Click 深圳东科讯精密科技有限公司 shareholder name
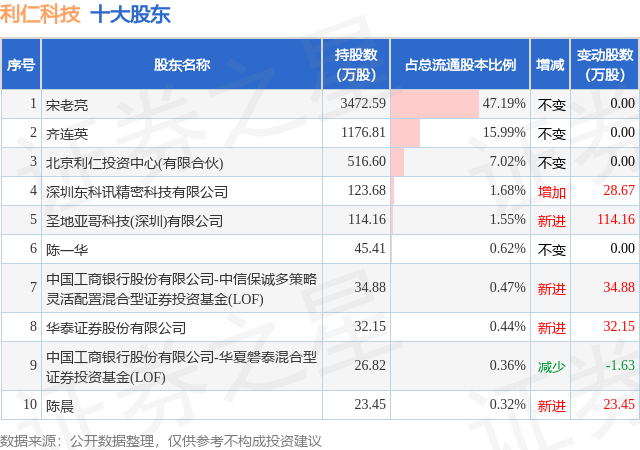The image size is (640, 450). 136,191
